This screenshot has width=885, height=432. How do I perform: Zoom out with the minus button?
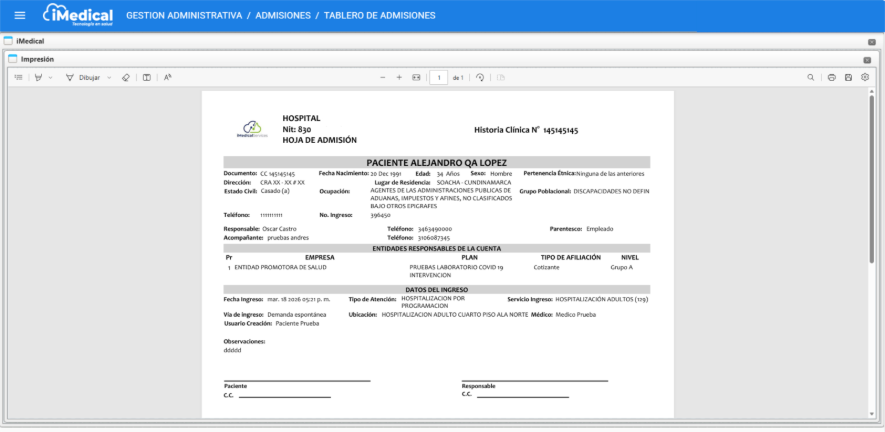click(383, 77)
